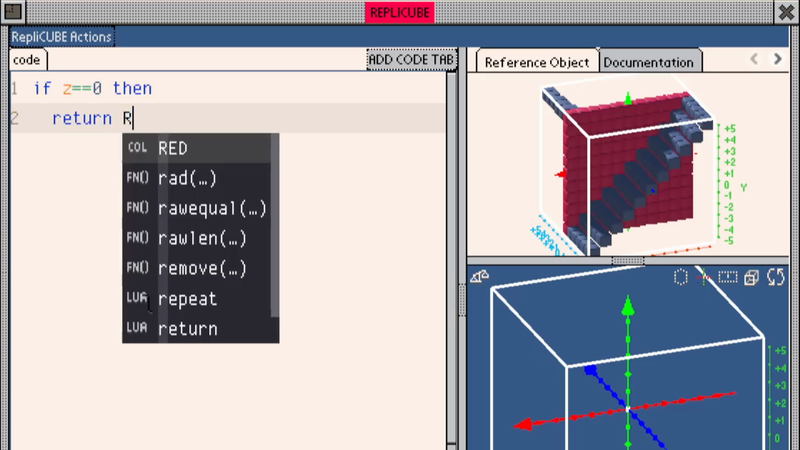The height and width of the screenshot is (450, 800).
Task: Click the rotate view reset icon
Action: (776, 277)
